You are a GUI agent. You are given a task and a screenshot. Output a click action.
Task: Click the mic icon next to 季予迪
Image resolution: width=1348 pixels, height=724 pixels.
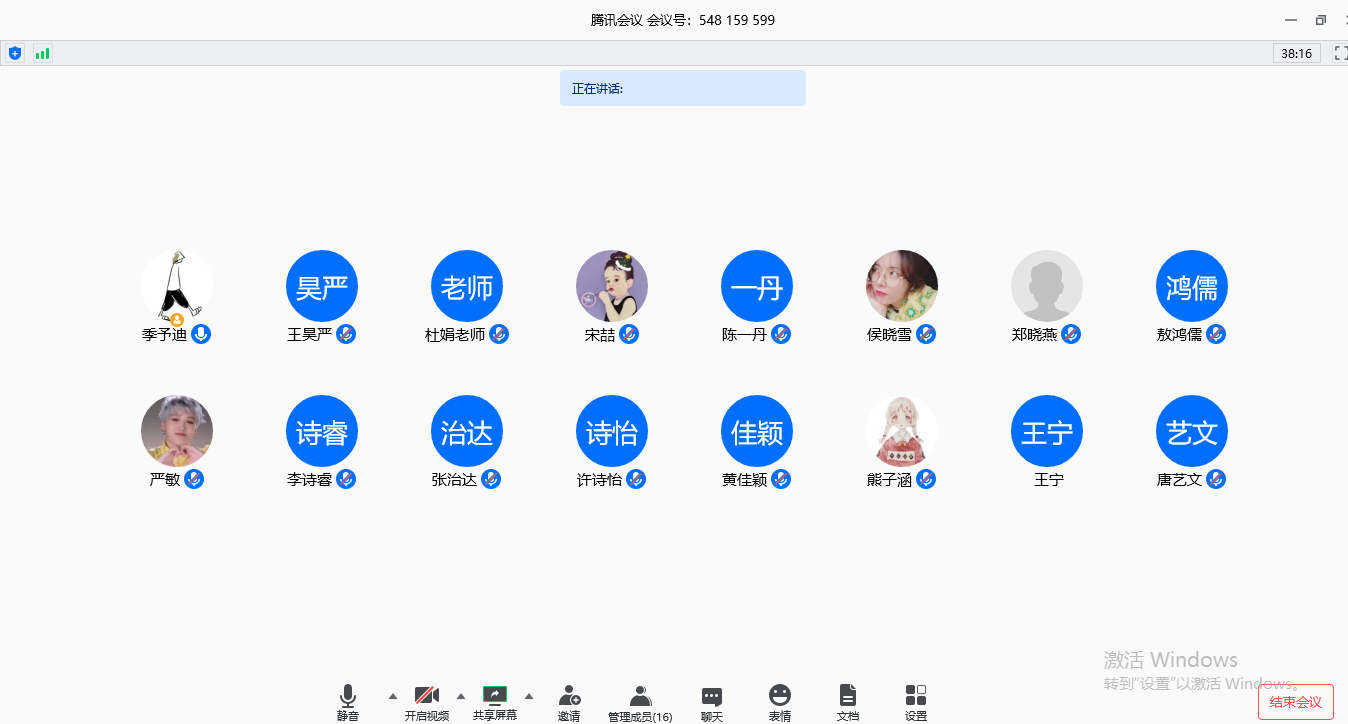[x=201, y=334]
